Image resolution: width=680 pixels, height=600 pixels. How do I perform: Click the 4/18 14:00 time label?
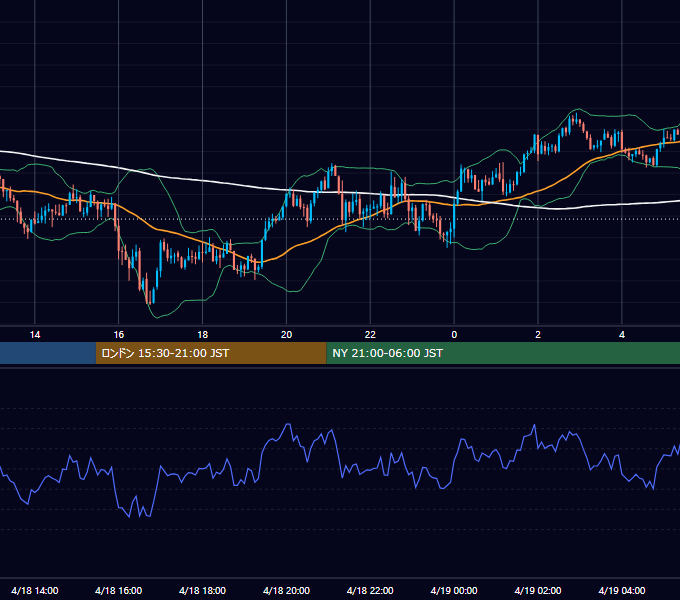point(35,590)
